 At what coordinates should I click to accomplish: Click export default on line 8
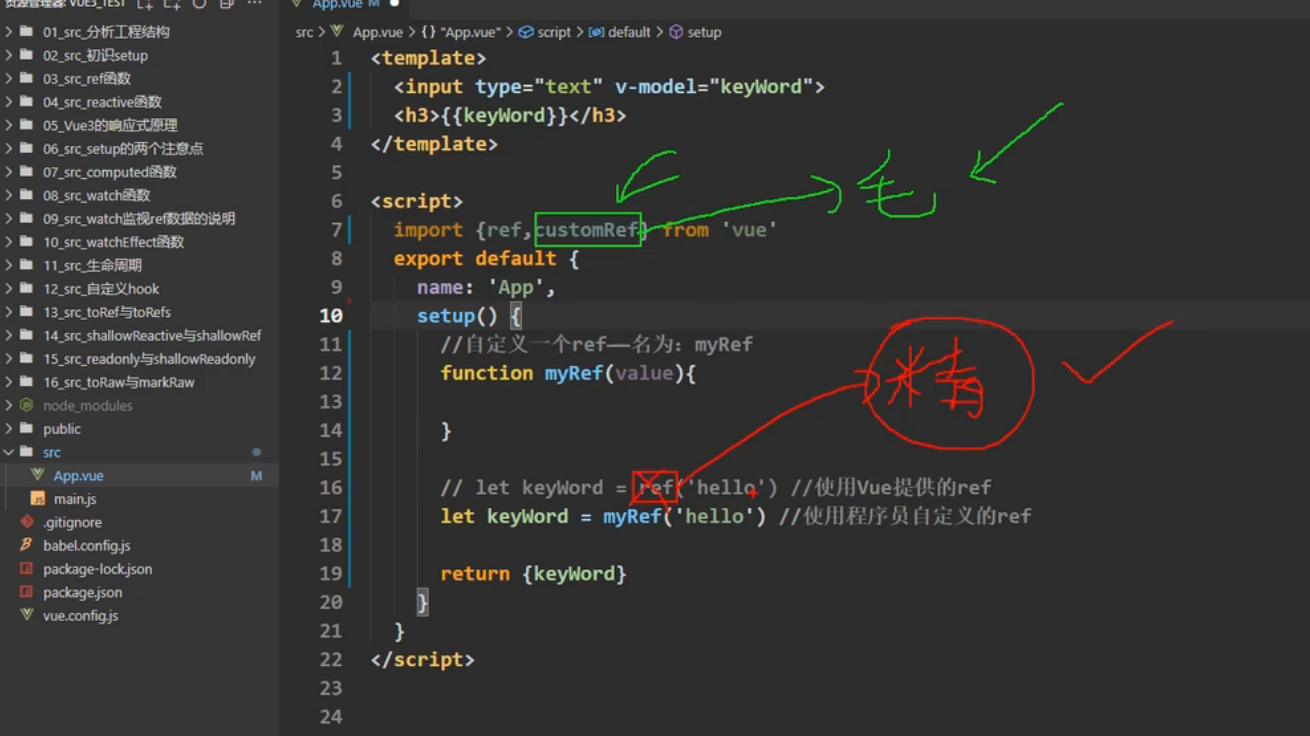coord(475,259)
